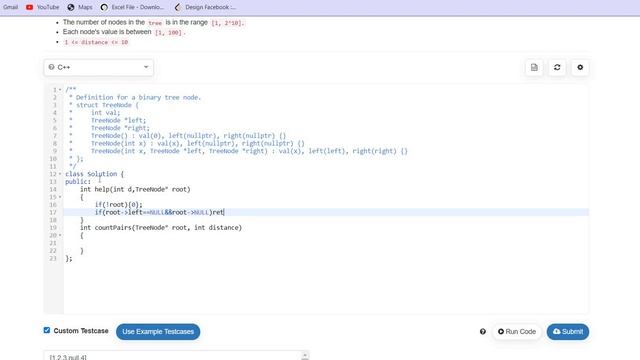The image size is (640, 360).
Task: Place cursor on empty line 21
Action: coord(326,243)
